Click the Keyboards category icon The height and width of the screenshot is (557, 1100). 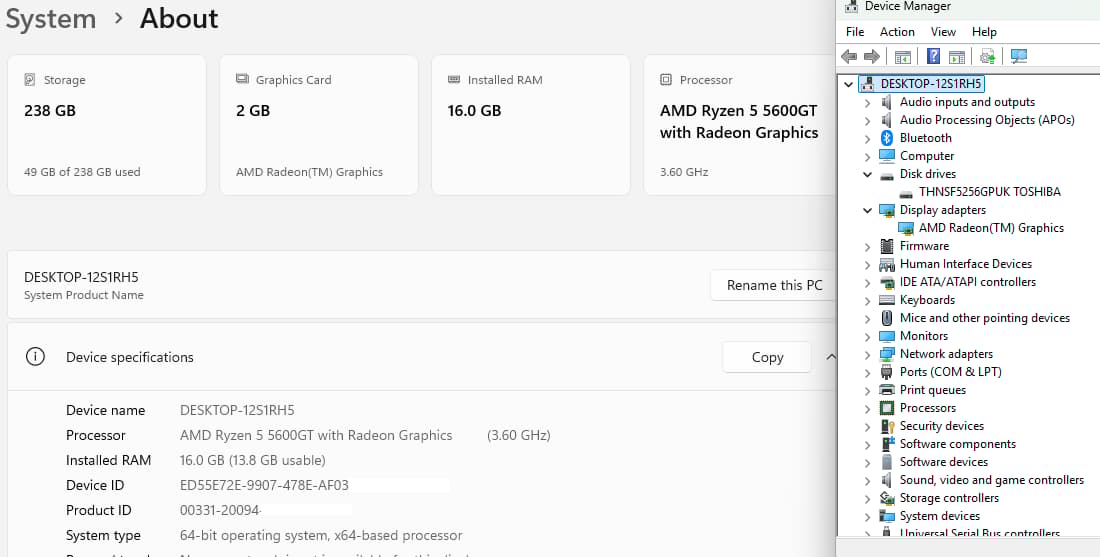[887, 300]
